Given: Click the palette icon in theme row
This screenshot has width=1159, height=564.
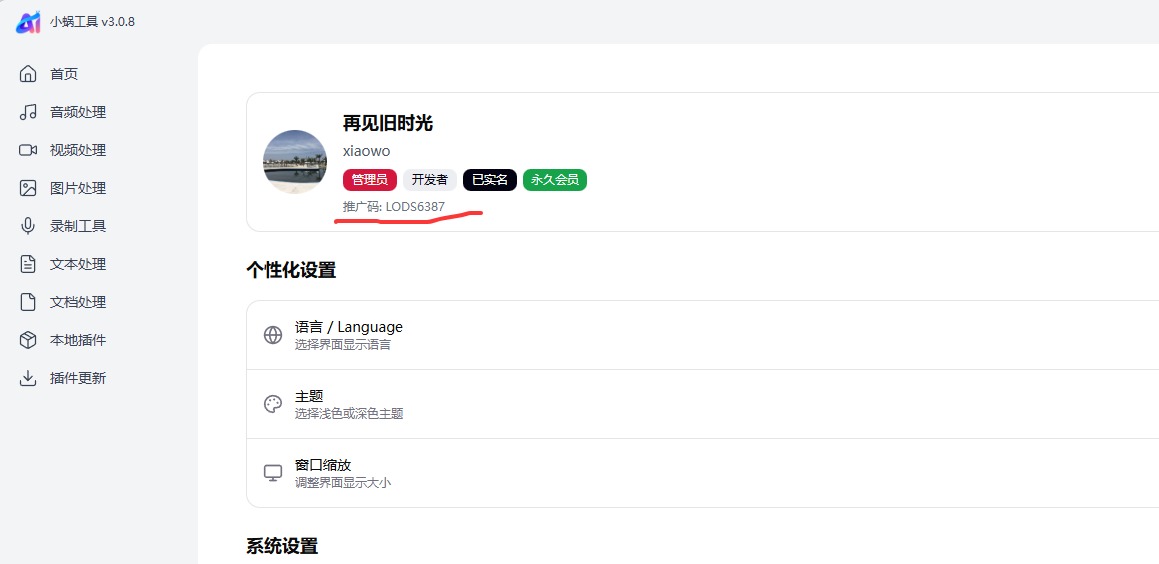Looking at the screenshot, I should (x=273, y=404).
